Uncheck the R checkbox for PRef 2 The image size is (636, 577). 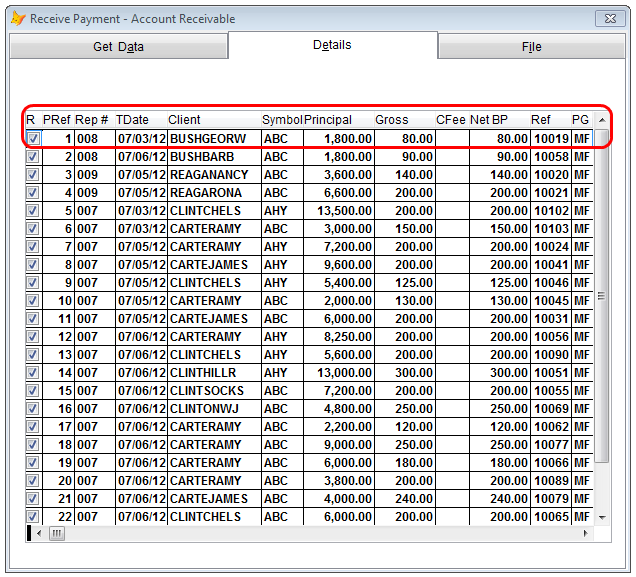point(33,157)
